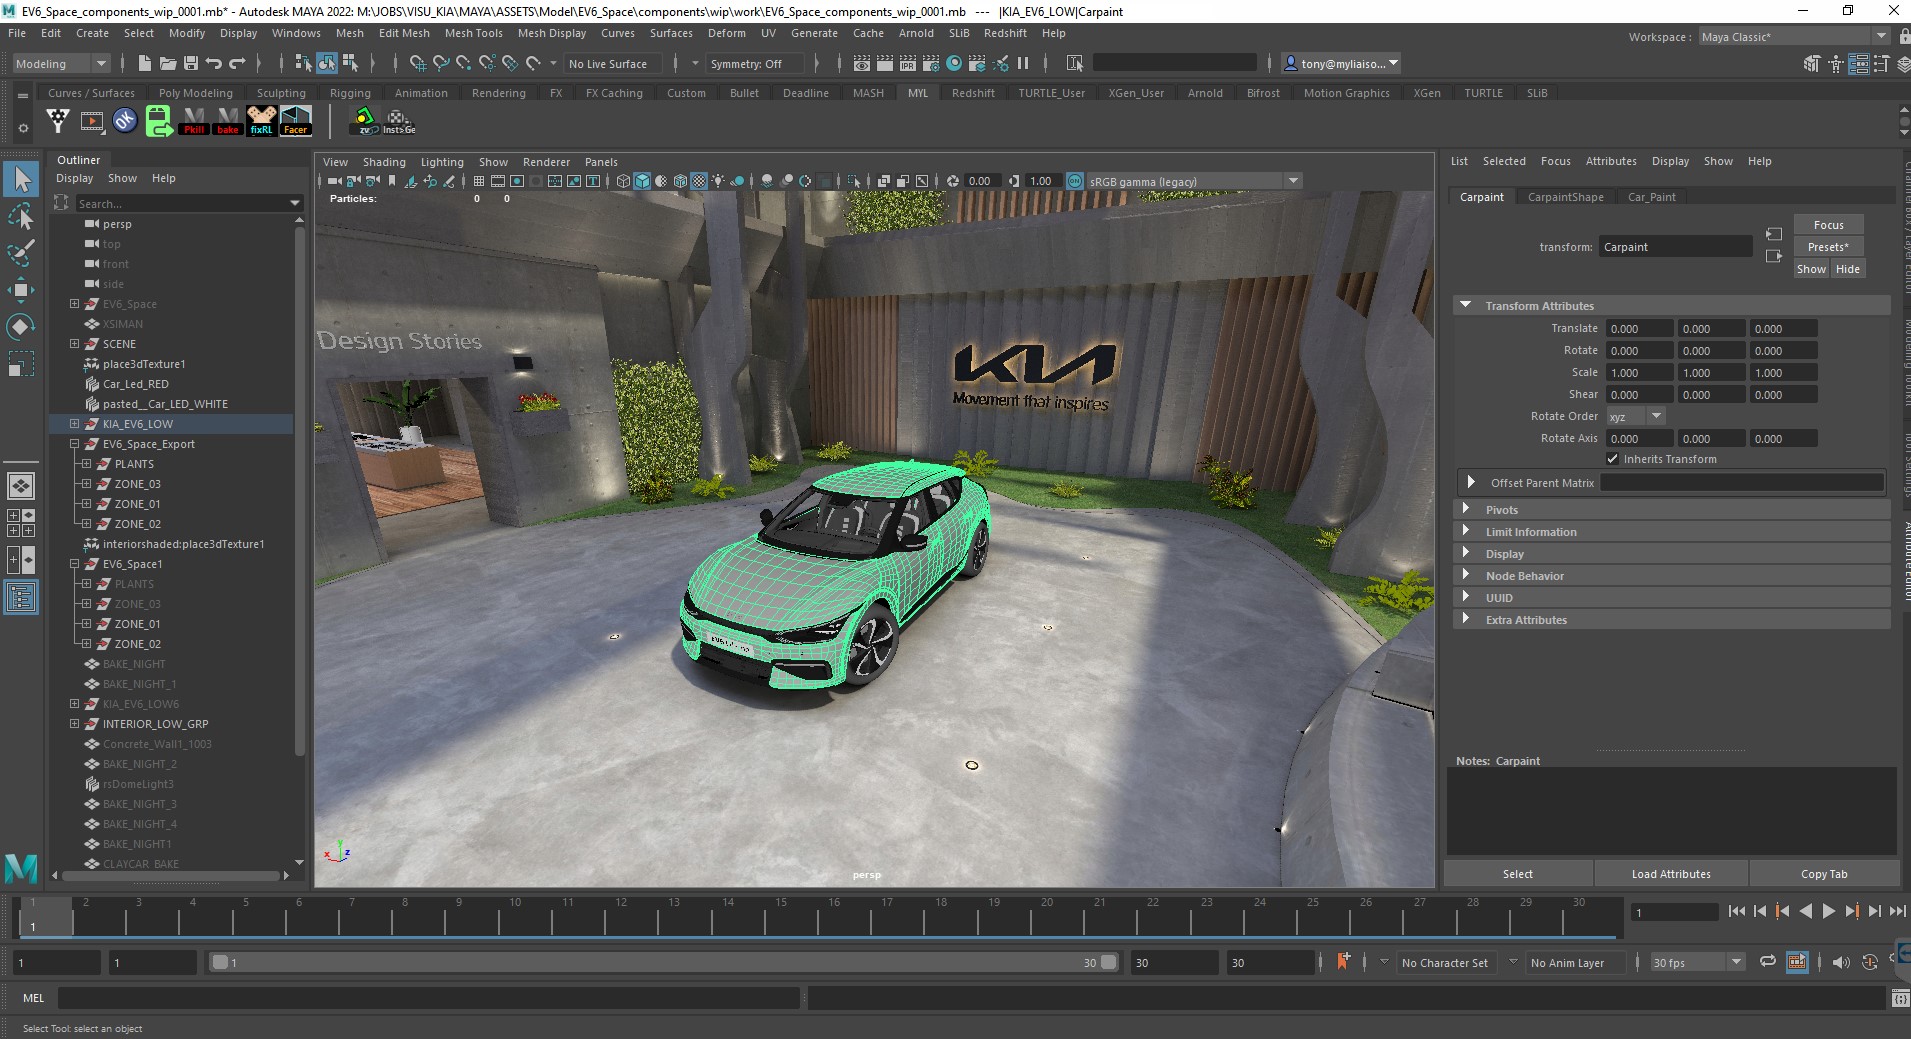Click the blue OK shelf icon
This screenshot has height=1039, width=1911.
pyautogui.click(x=125, y=121)
